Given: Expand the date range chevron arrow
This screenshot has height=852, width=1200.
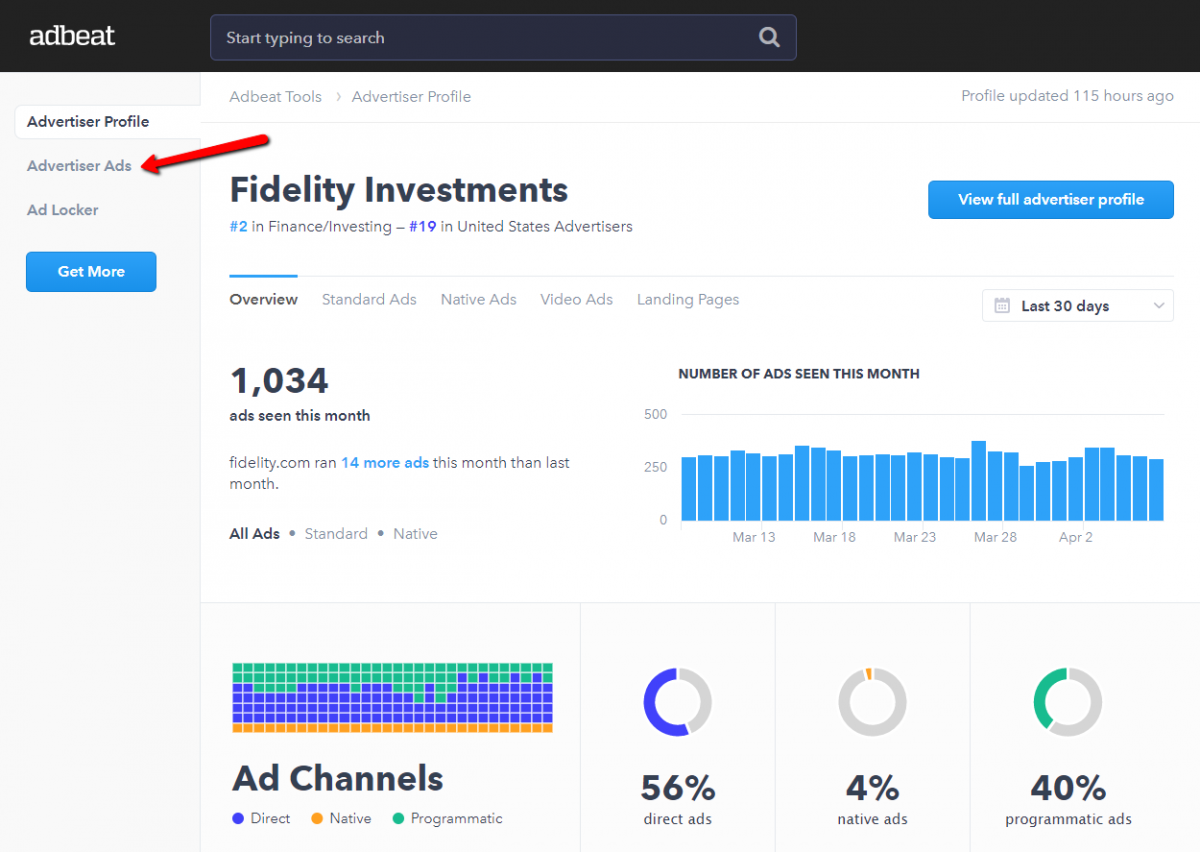Looking at the screenshot, I should (1158, 305).
